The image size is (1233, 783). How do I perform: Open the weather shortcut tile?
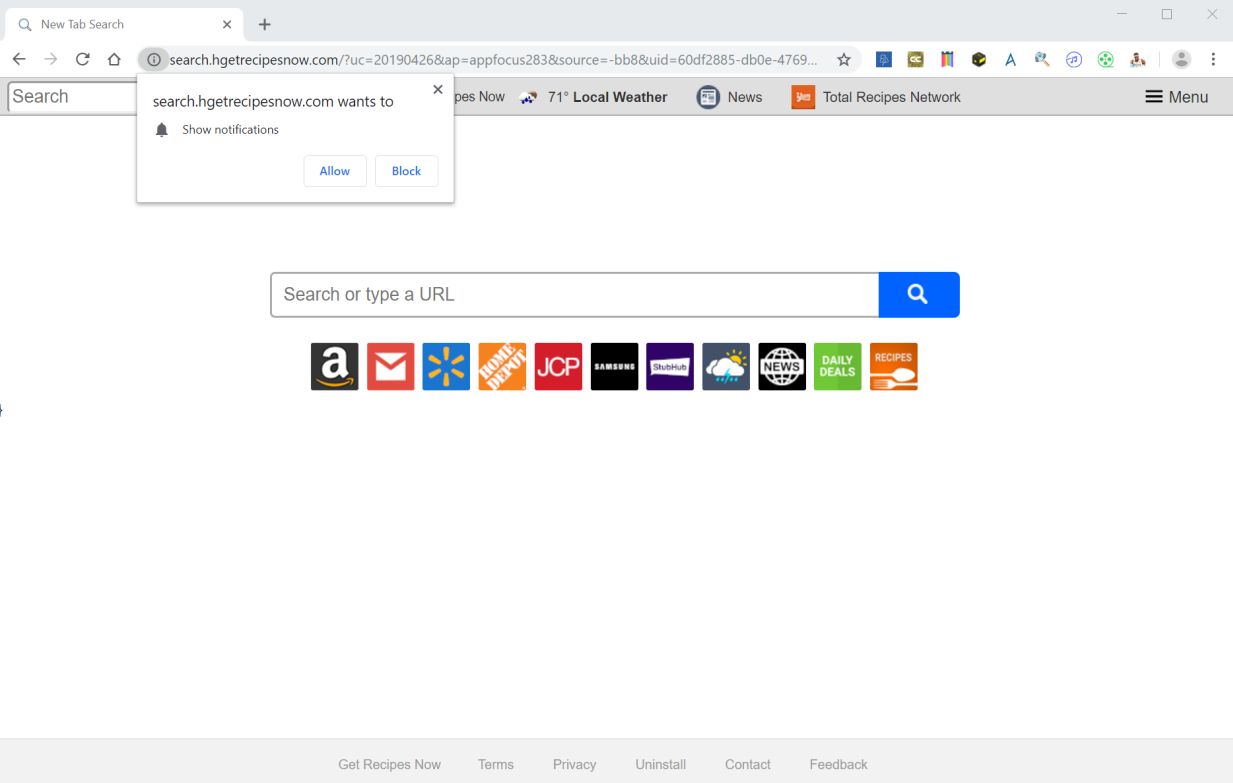pyautogui.click(x=726, y=366)
